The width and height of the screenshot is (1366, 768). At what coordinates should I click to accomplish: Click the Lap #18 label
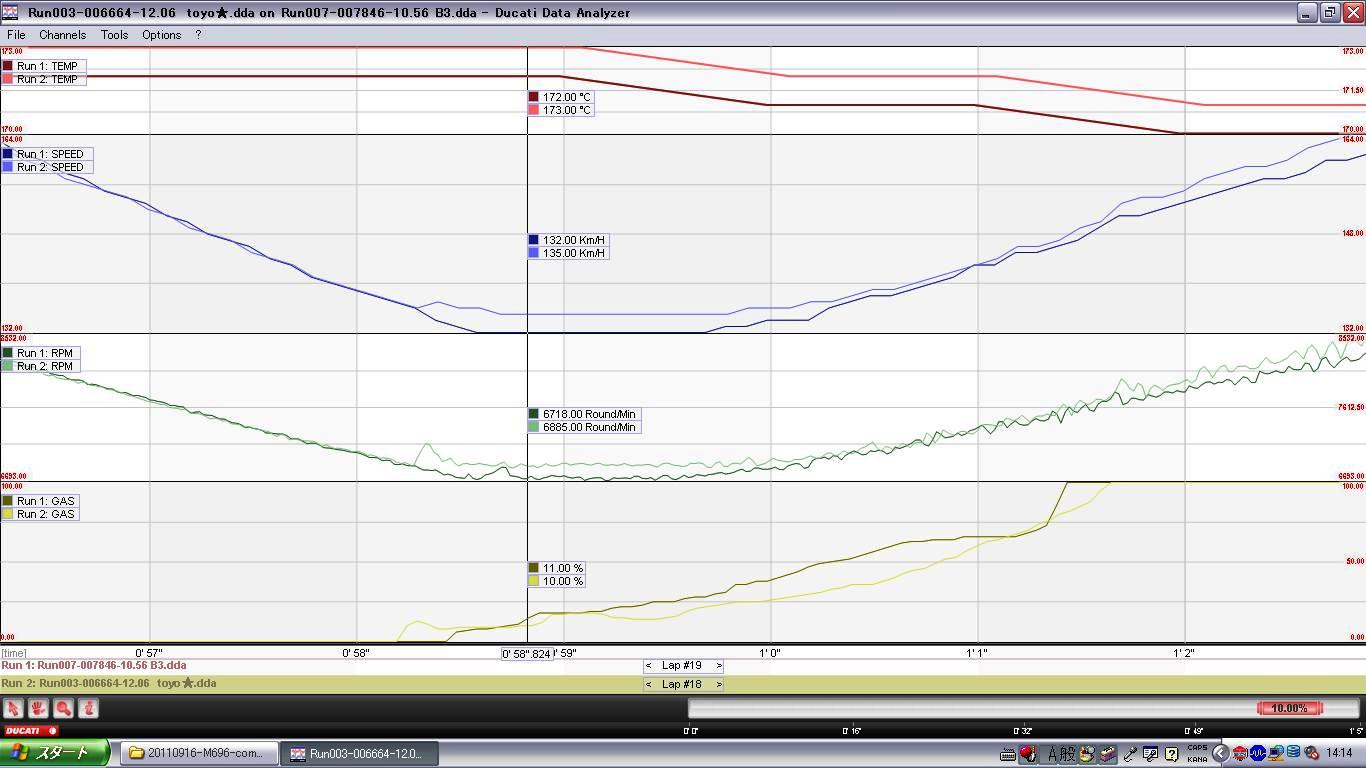(682, 685)
